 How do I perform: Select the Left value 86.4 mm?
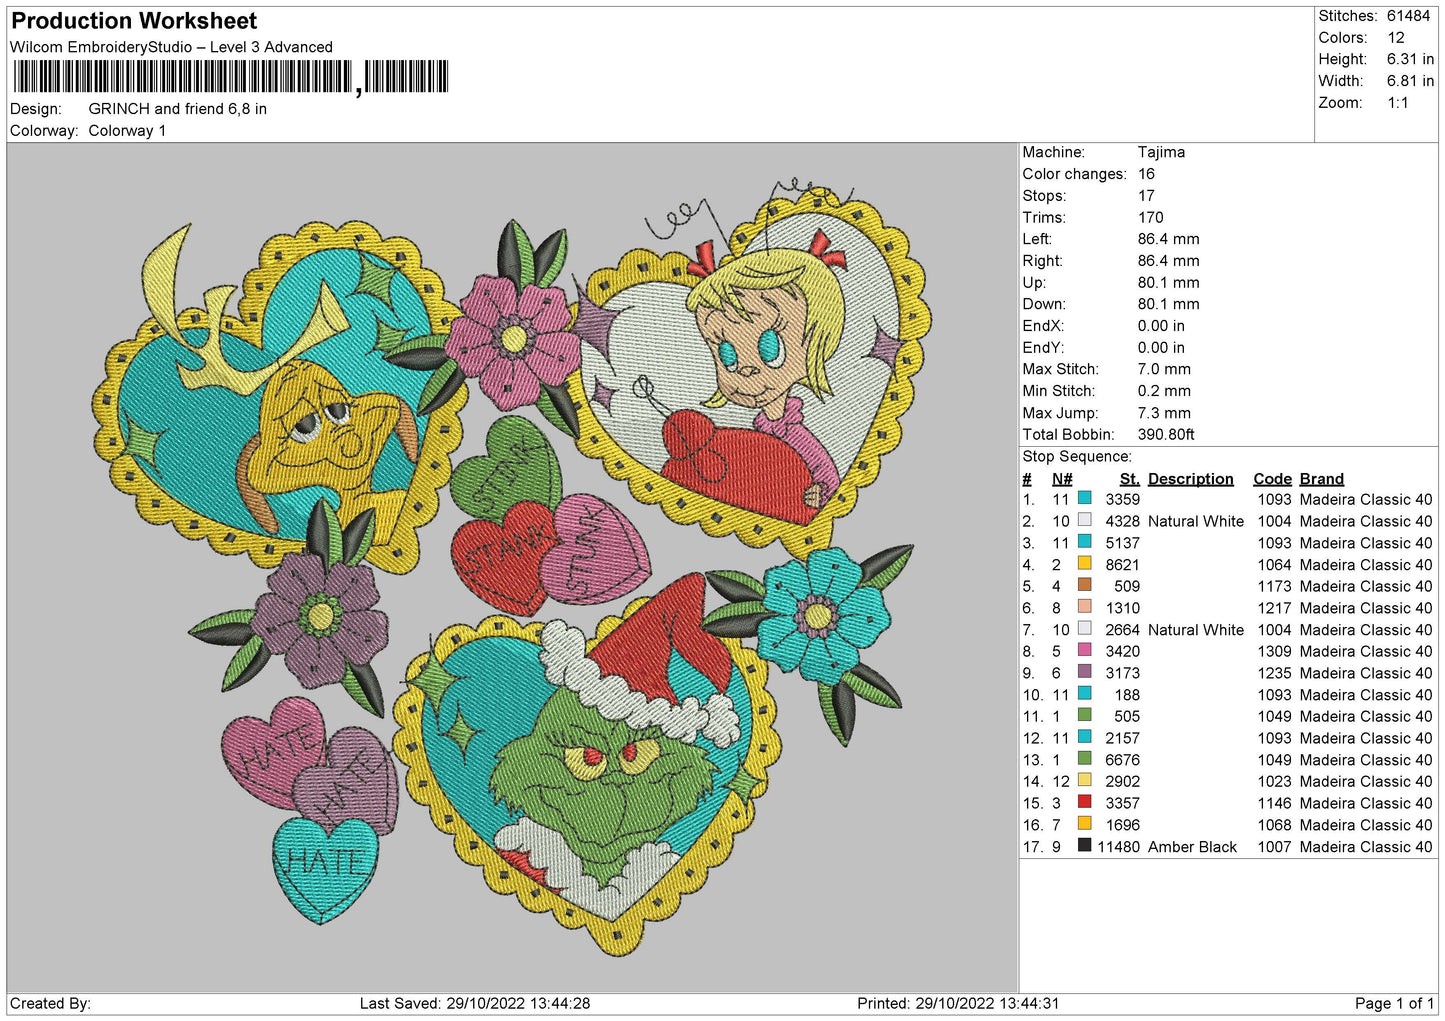pos(1168,239)
